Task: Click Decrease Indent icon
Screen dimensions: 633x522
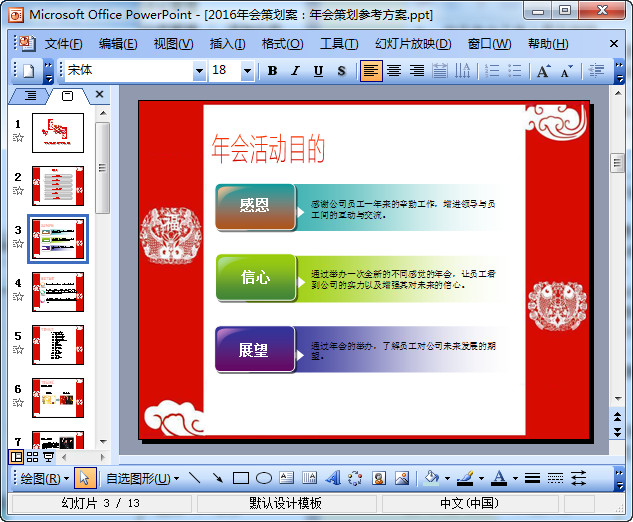Action: (596, 71)
